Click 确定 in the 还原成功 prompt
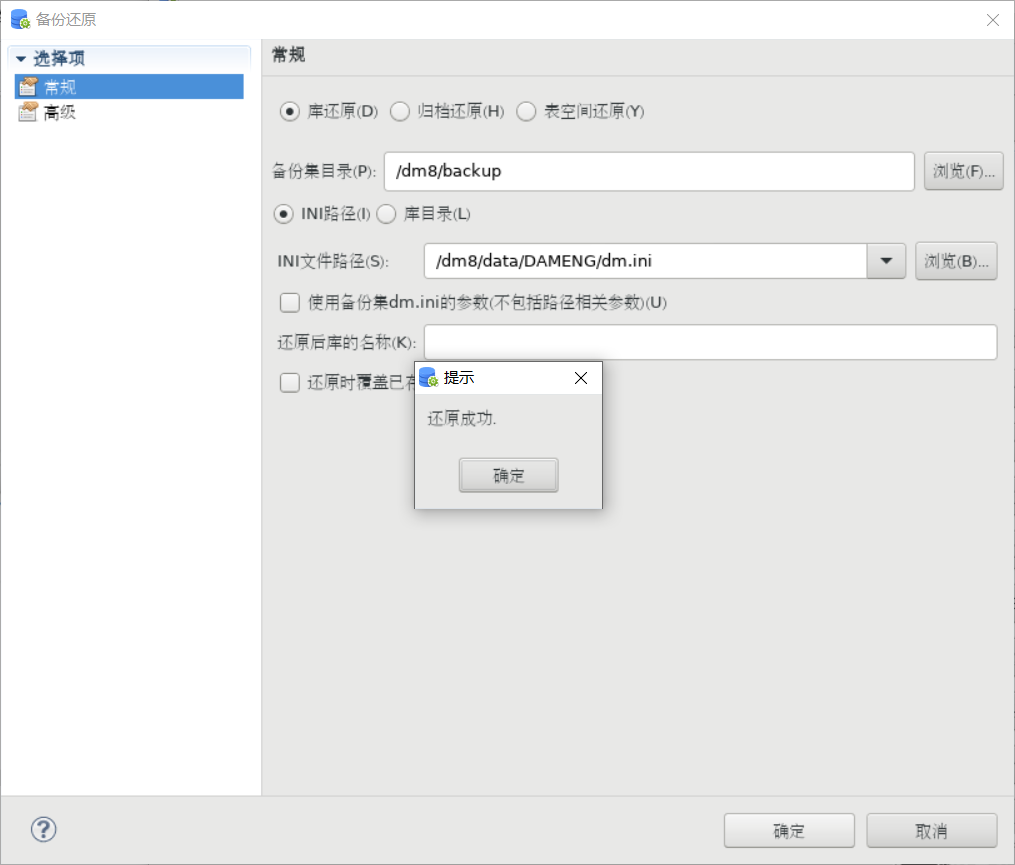This screenshot has width=1015, height=865. [x=508, y=475]
